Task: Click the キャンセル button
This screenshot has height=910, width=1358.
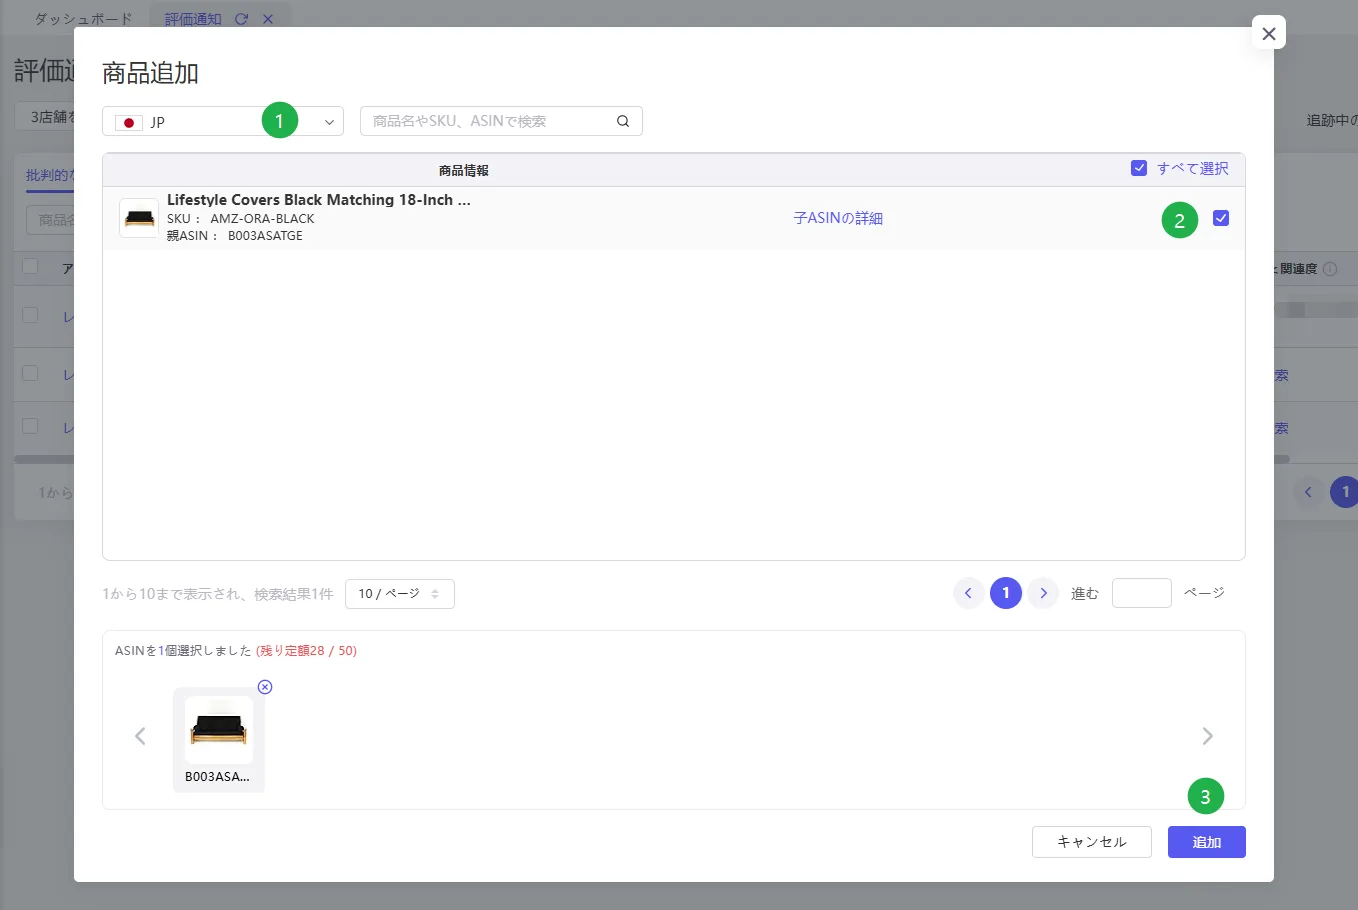Action: pyautogui.click(x=1092, y=842)
